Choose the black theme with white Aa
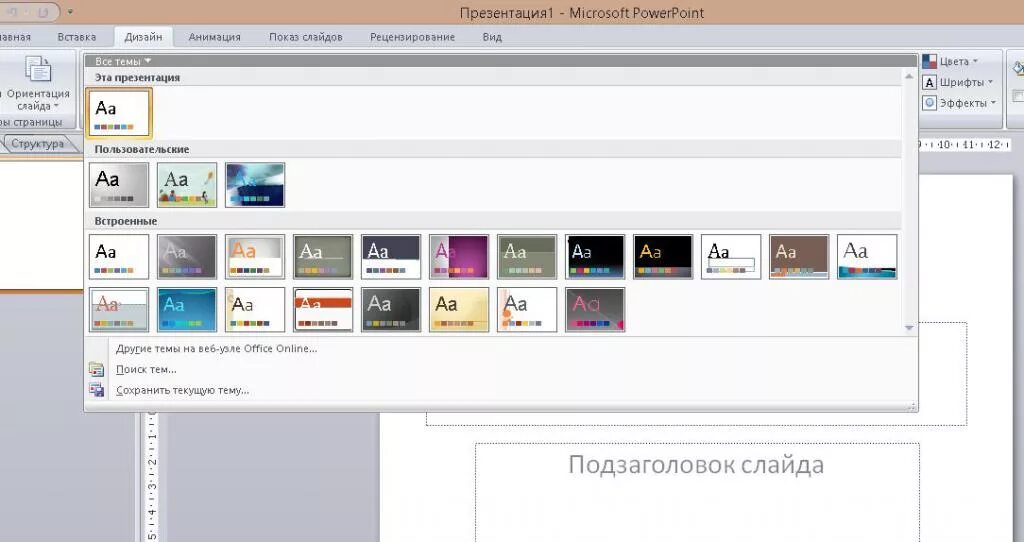Viewport: 1024px width, 542px height. pos(595,257)
